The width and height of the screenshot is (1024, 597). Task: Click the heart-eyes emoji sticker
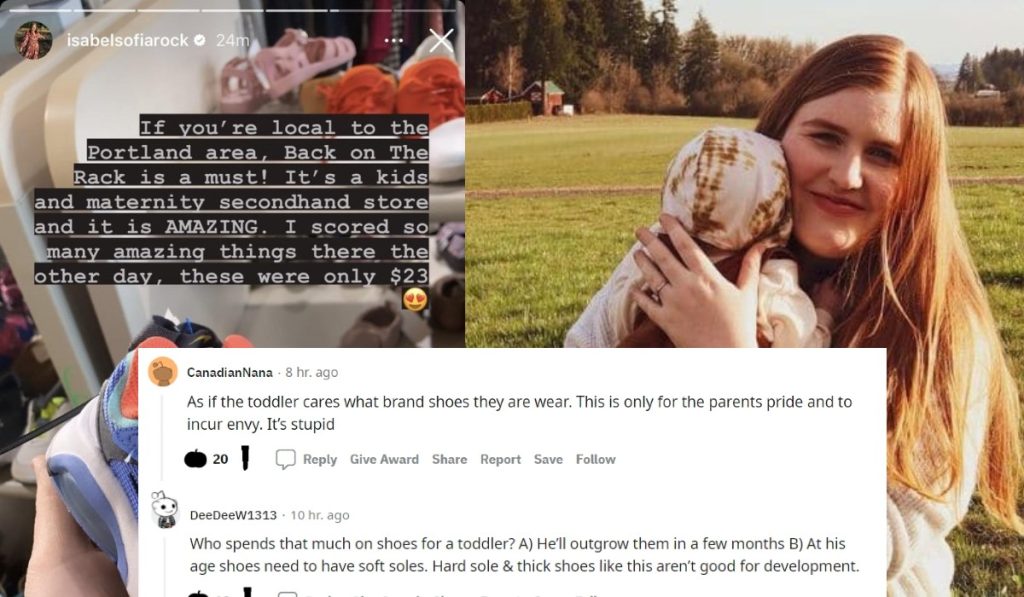point(415,299)
